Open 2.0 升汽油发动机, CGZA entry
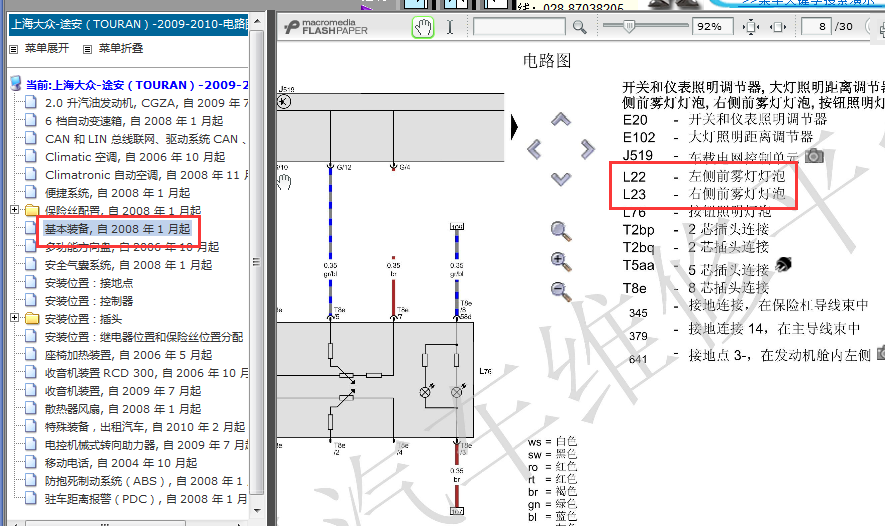The height and width of the screenshot is (526, 885). click(146, 103)
